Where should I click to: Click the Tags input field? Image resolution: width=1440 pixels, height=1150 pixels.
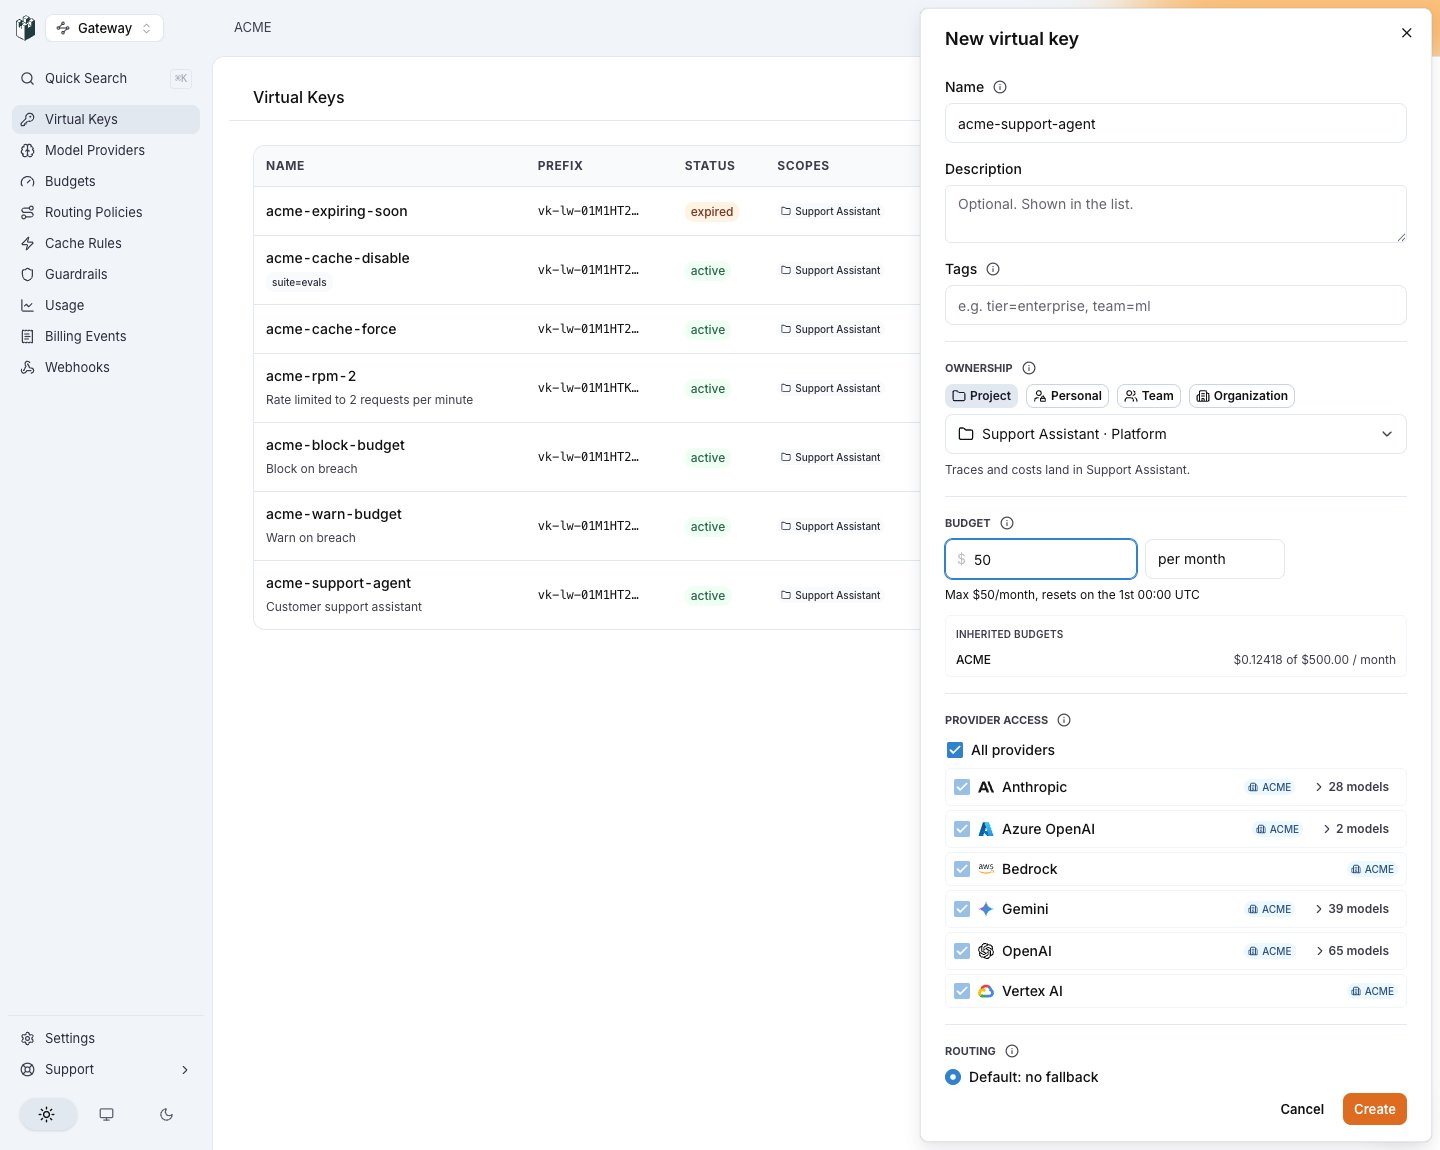1175,306
